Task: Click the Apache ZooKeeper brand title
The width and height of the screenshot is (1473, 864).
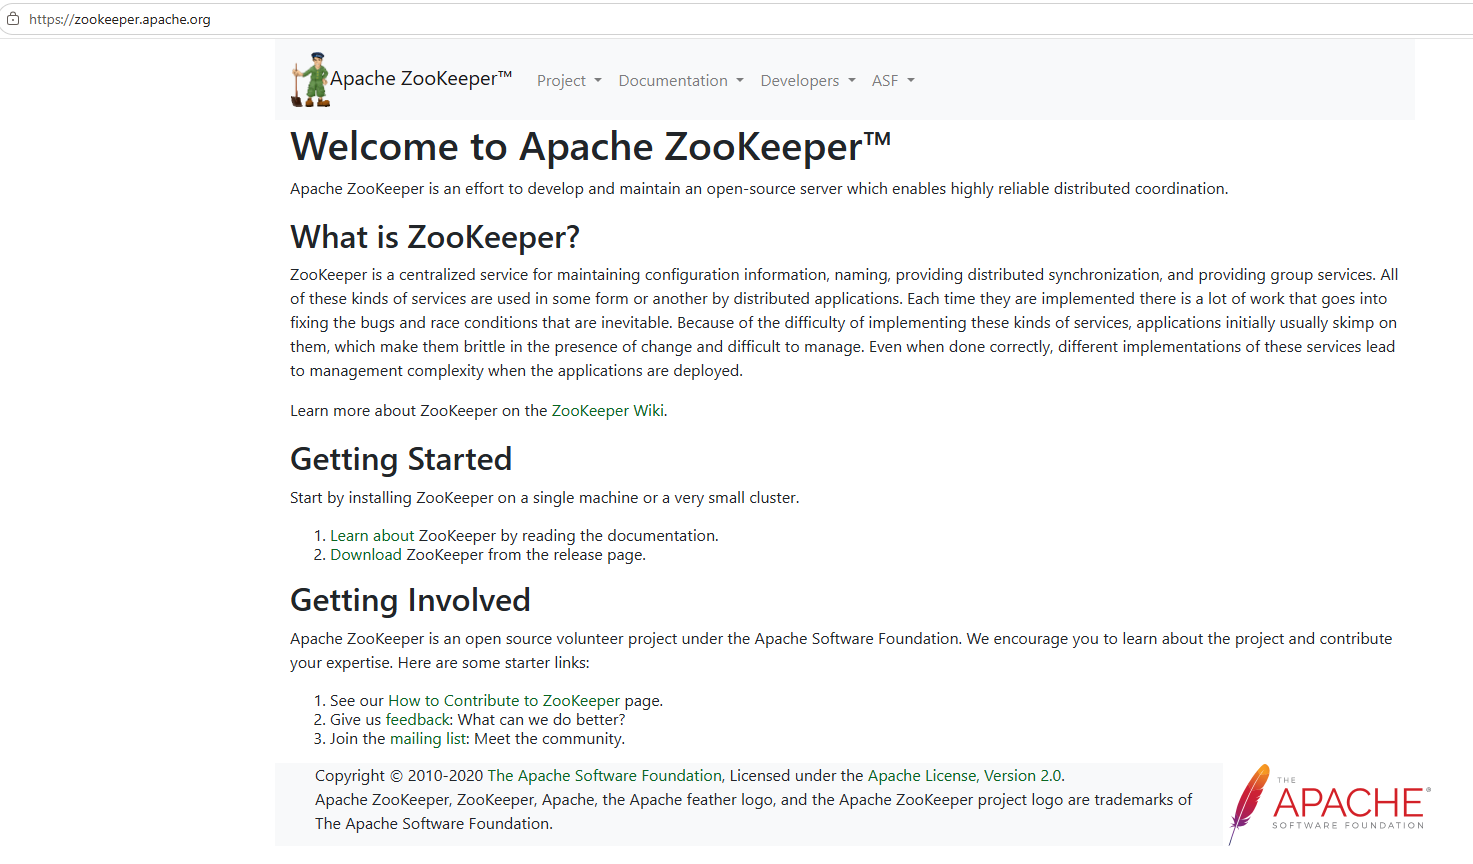Action: coord(421,78)
